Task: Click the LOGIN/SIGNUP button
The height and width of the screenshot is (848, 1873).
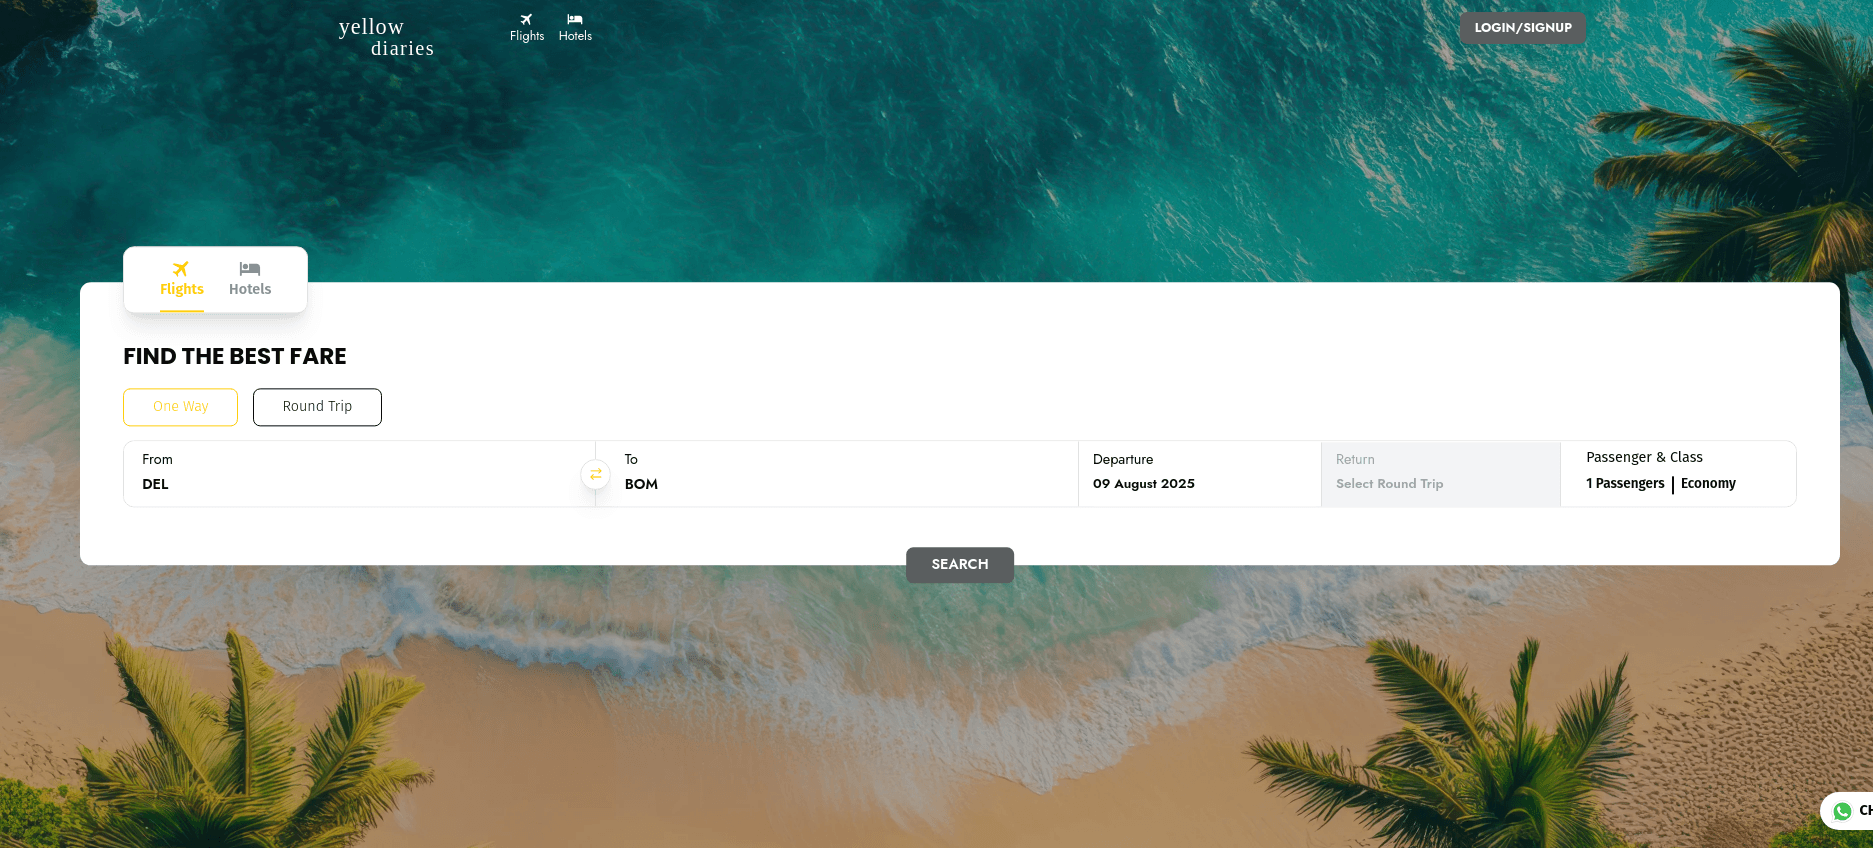Action: tap(1523, 28)
